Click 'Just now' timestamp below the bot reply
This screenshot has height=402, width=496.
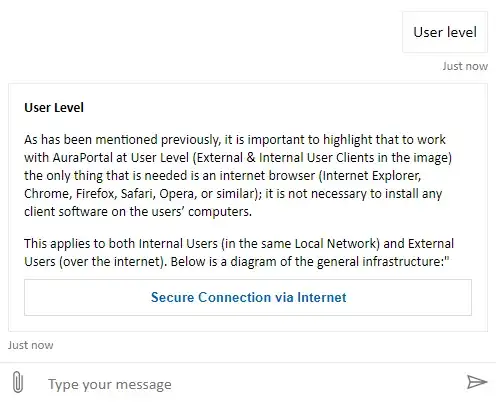tap(31, 345)
